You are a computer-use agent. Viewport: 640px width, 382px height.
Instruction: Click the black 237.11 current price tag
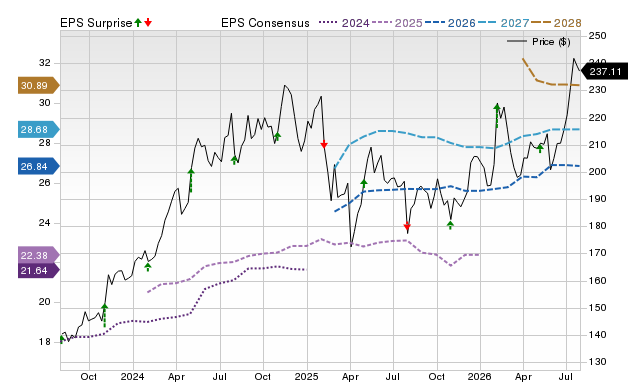(605, 72)
